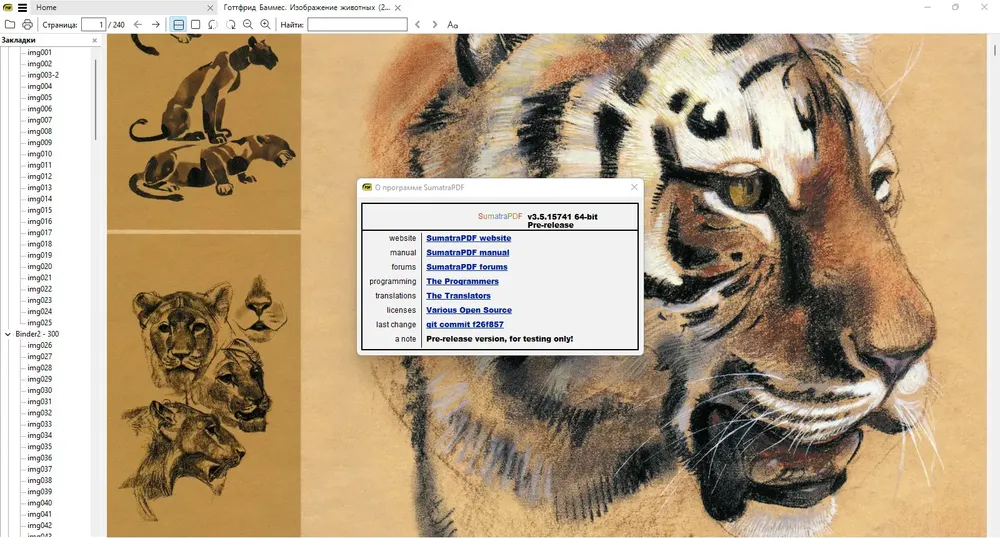Viewport: 1000px width, 538px height.
Task: Click the Zoom in magnifier icon
Action: click(265, 24)
